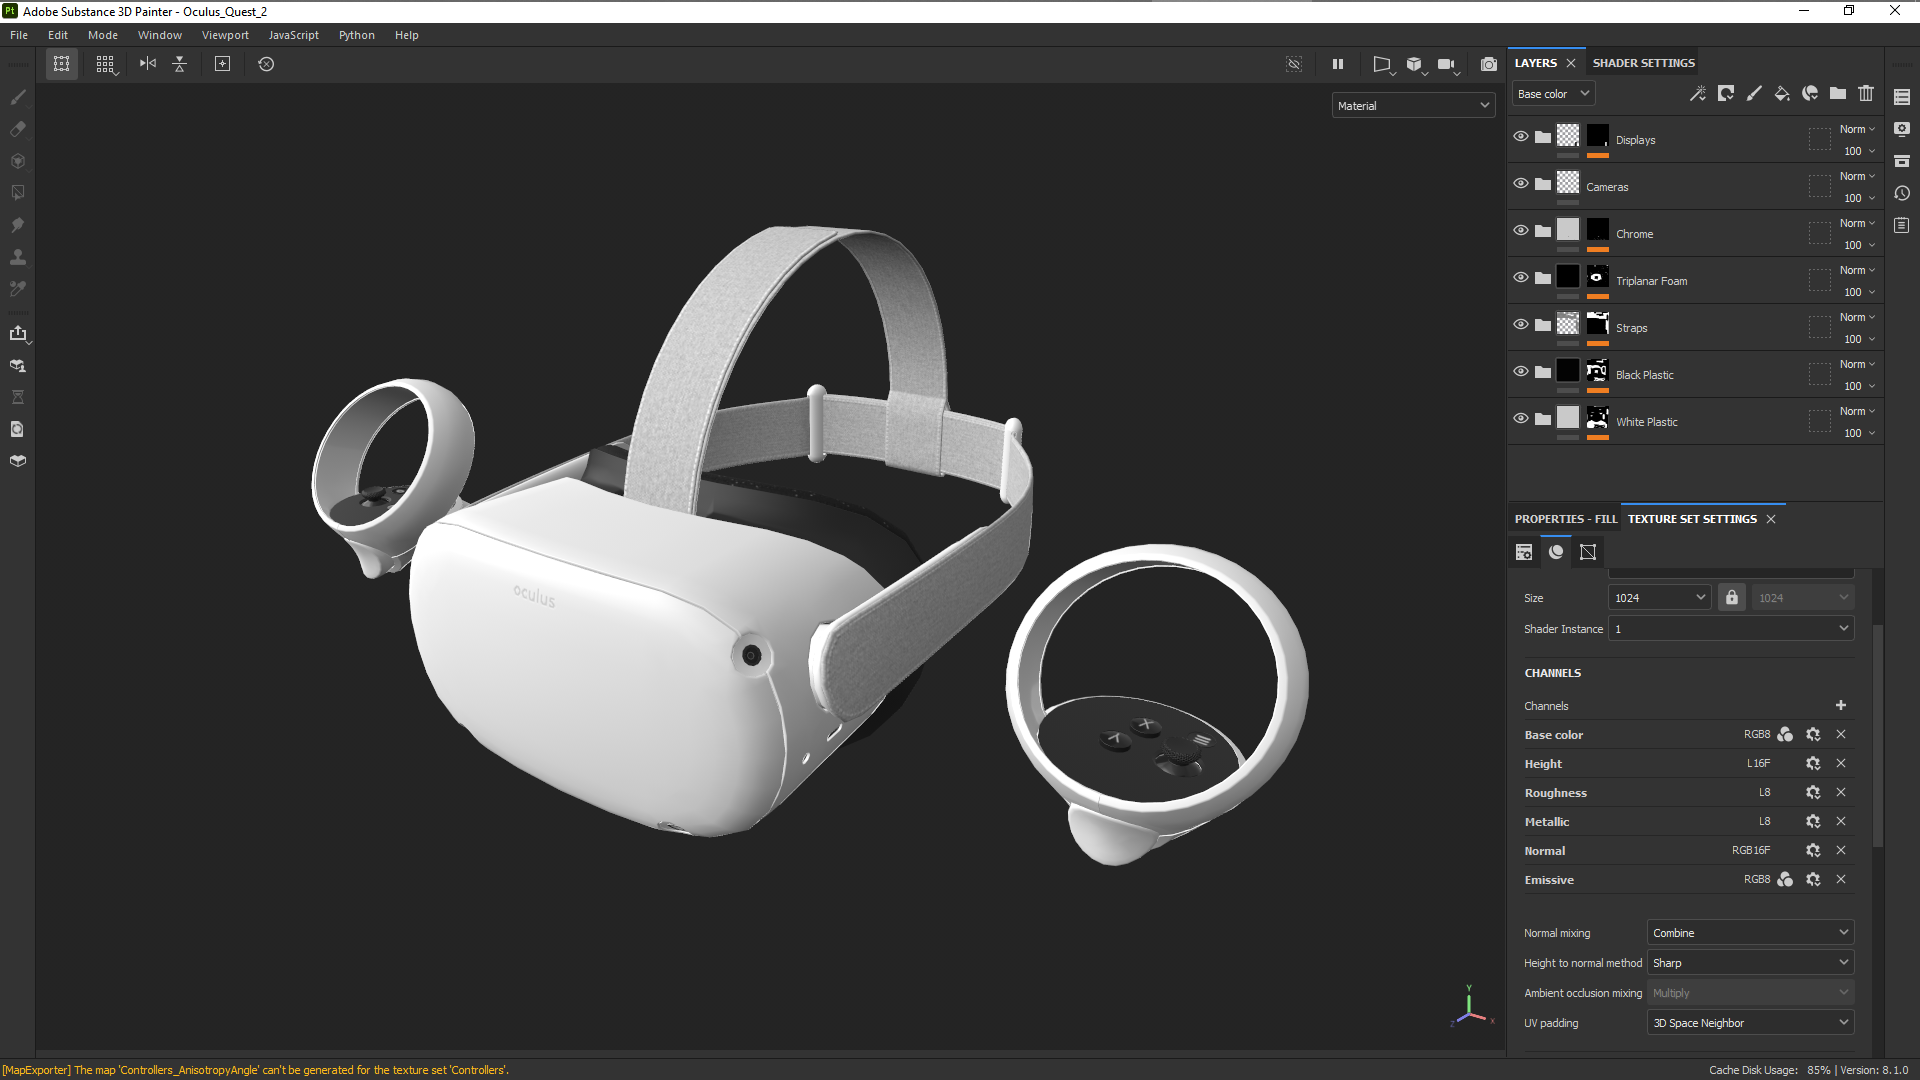Screen dimensions: 1920x1080
Task: Select the Eraser tool
Action: click(x=18, y=129)
